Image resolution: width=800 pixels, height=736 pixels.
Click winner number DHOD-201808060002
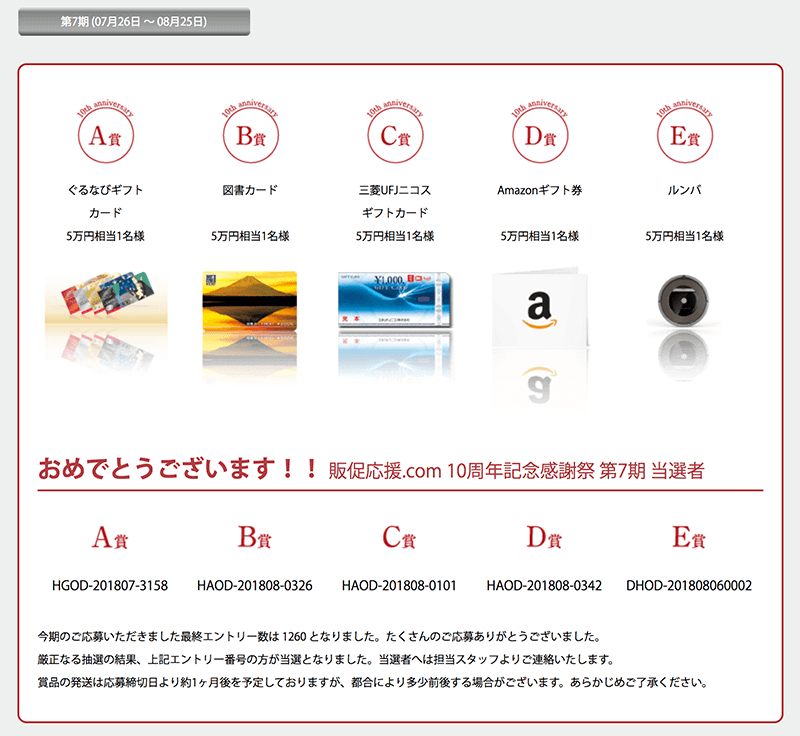pos(689,586)
